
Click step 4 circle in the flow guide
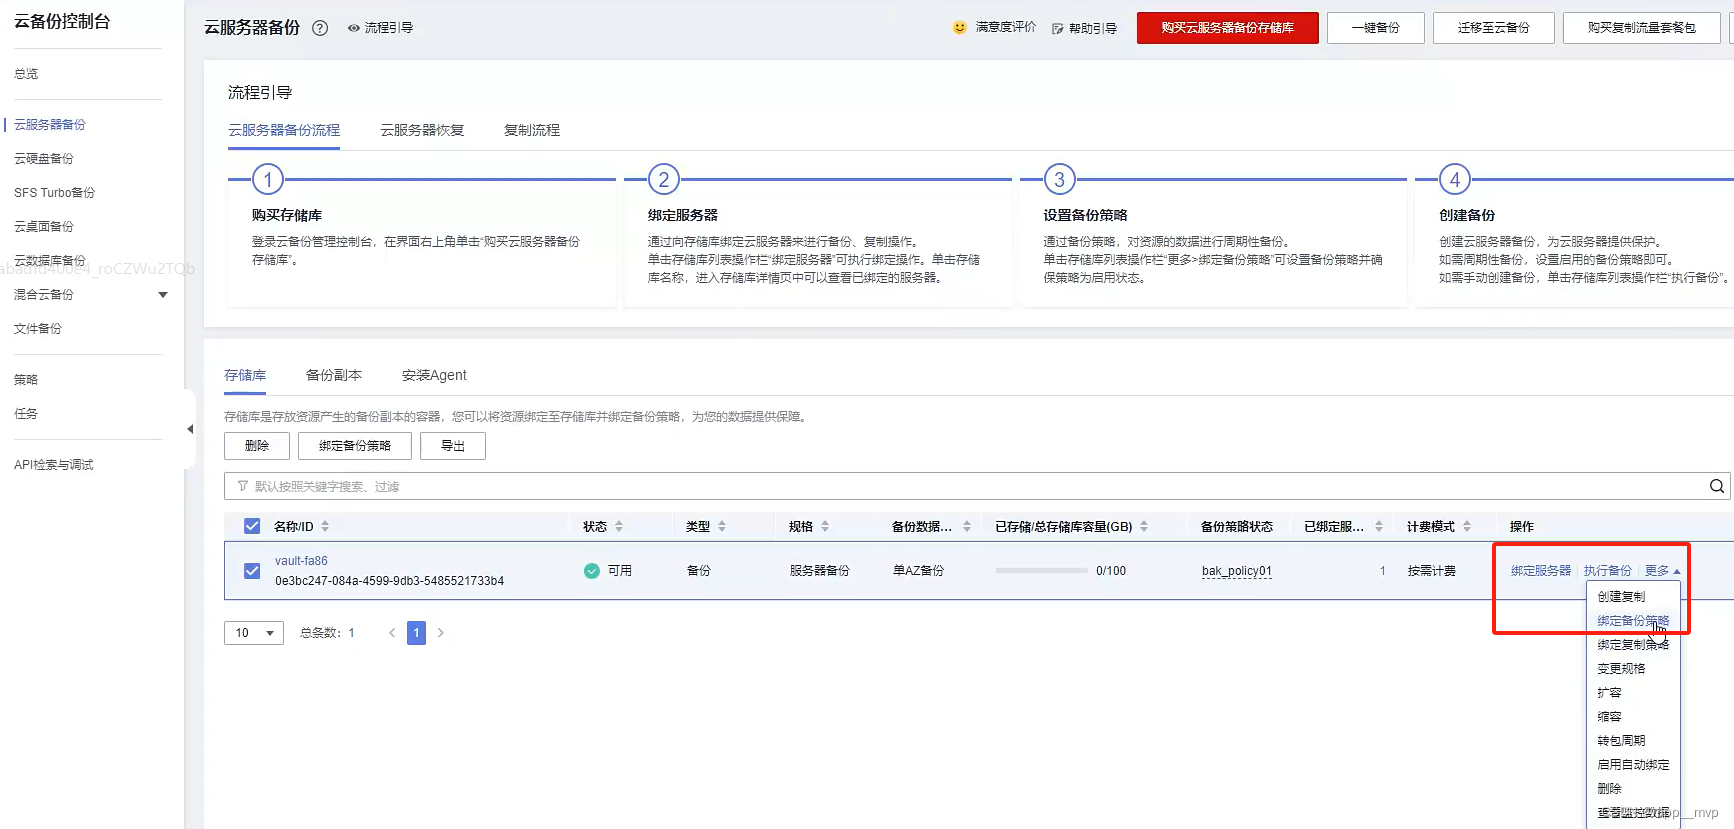1455,180
